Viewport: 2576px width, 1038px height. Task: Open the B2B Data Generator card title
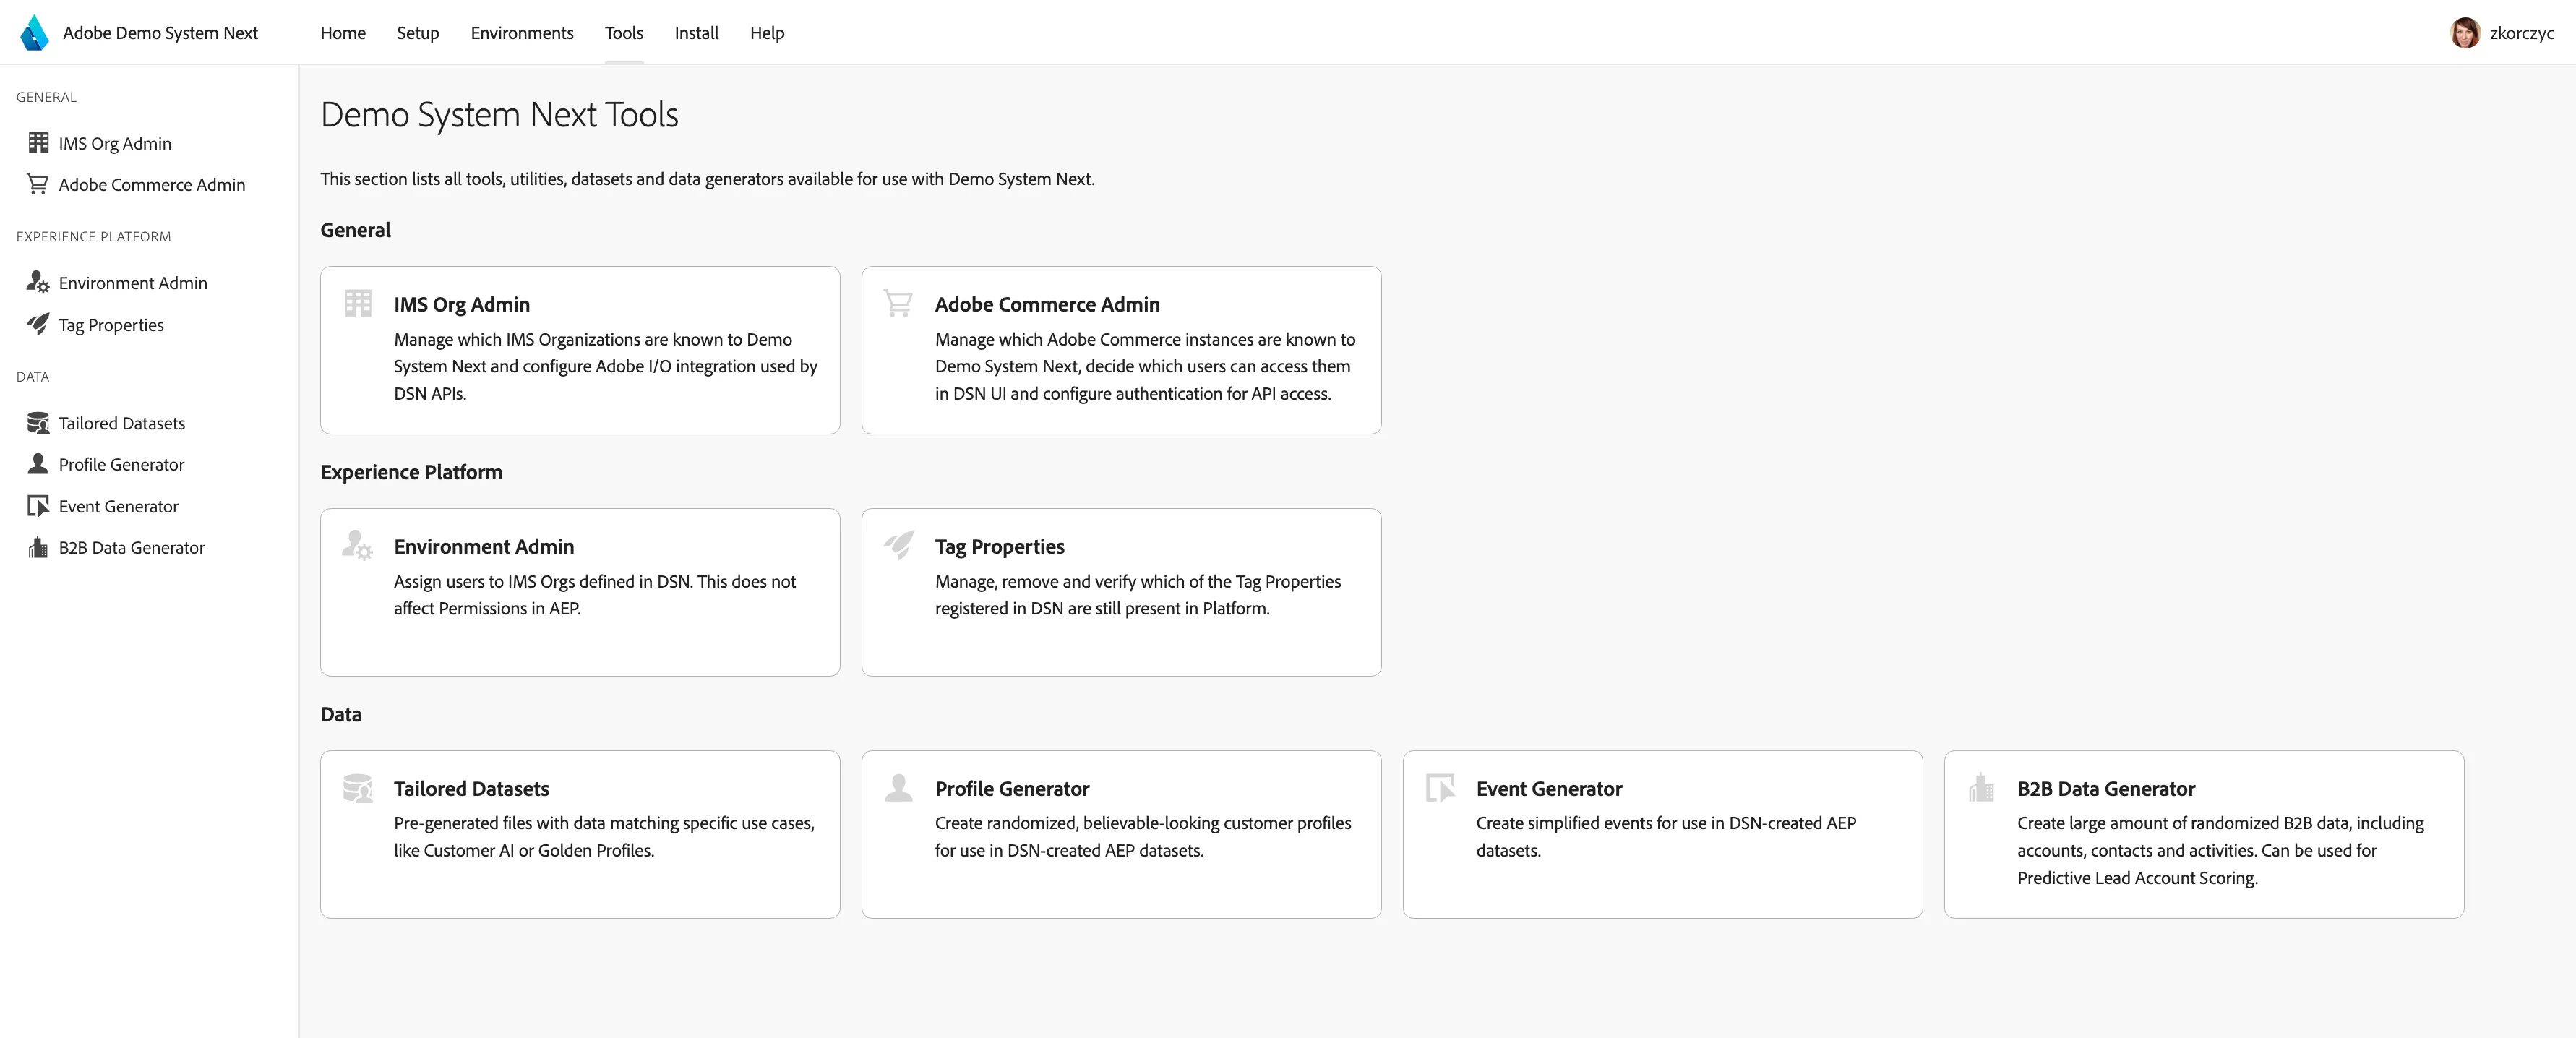point(2106,788)
